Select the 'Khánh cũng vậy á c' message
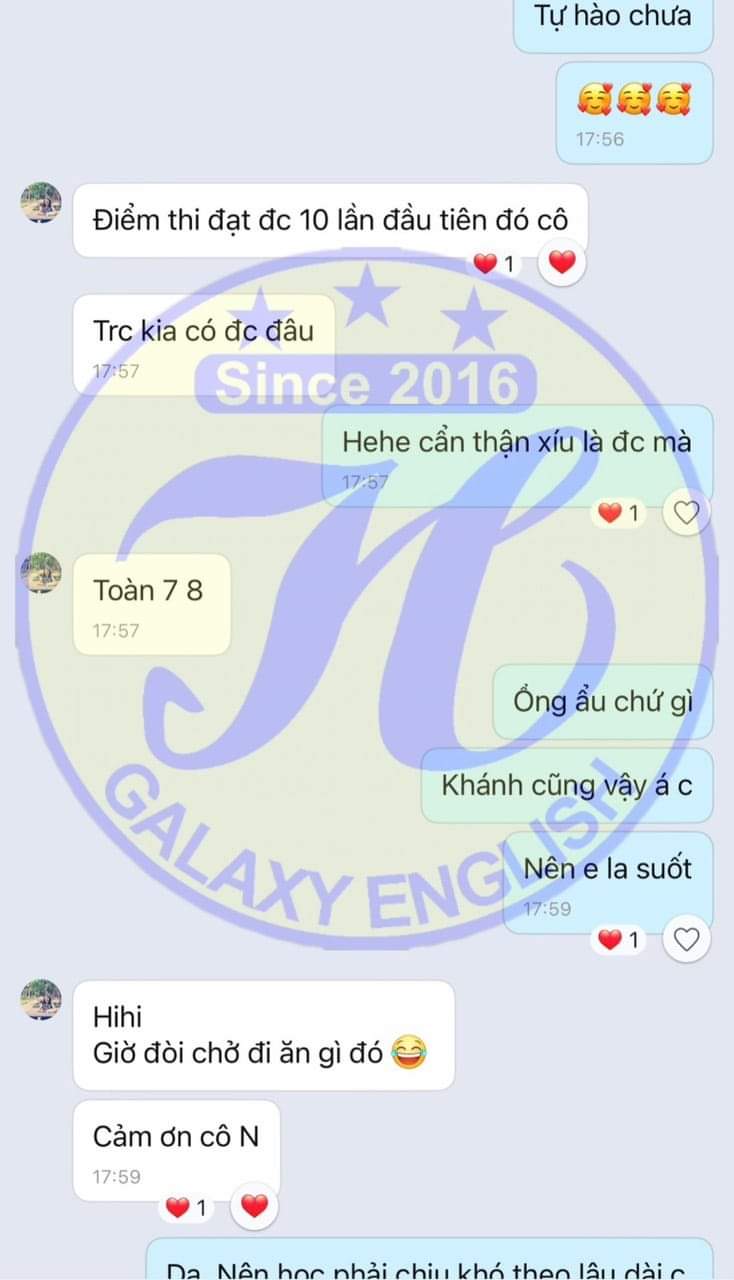This screenshot has width=734, height=1280. point(567,785)
